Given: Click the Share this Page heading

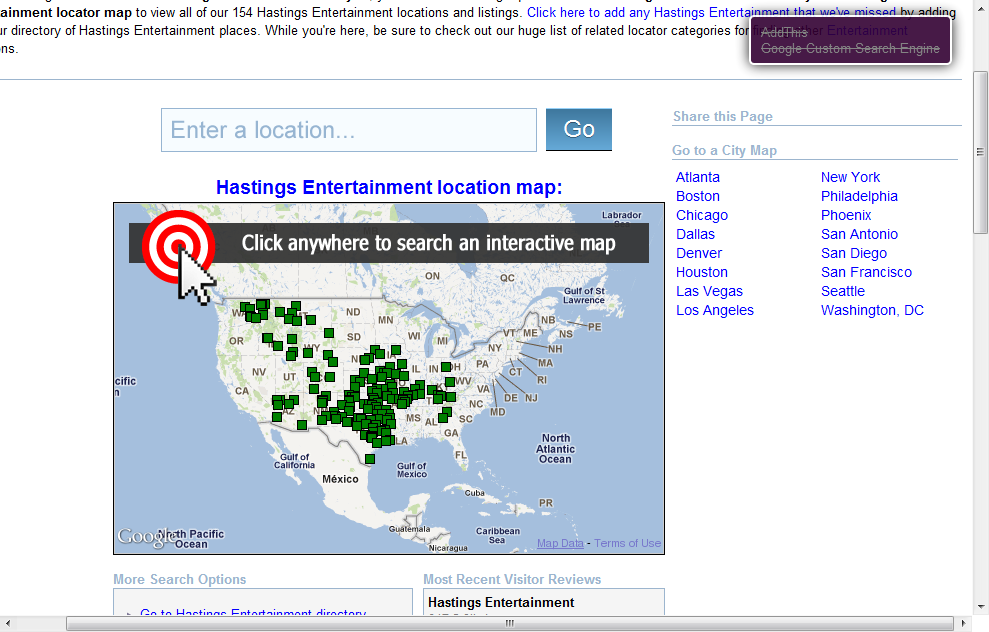Looking at the screenshot, I should point(722,116).
